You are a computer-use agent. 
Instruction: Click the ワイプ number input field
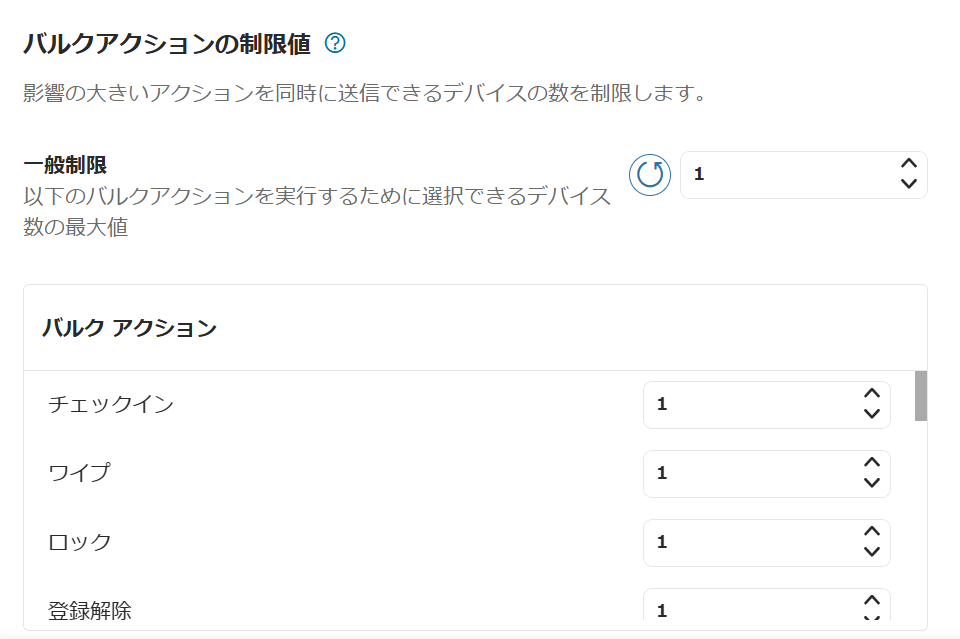coord(767,474)
